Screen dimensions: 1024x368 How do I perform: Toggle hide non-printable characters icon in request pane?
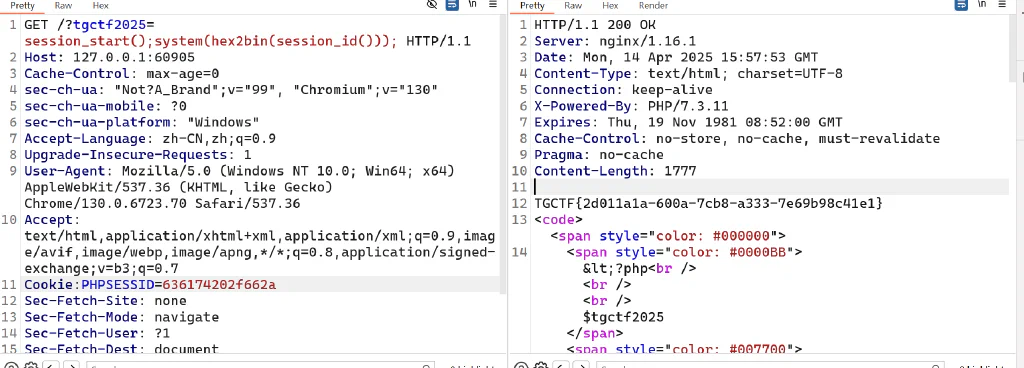coord(432,5)
